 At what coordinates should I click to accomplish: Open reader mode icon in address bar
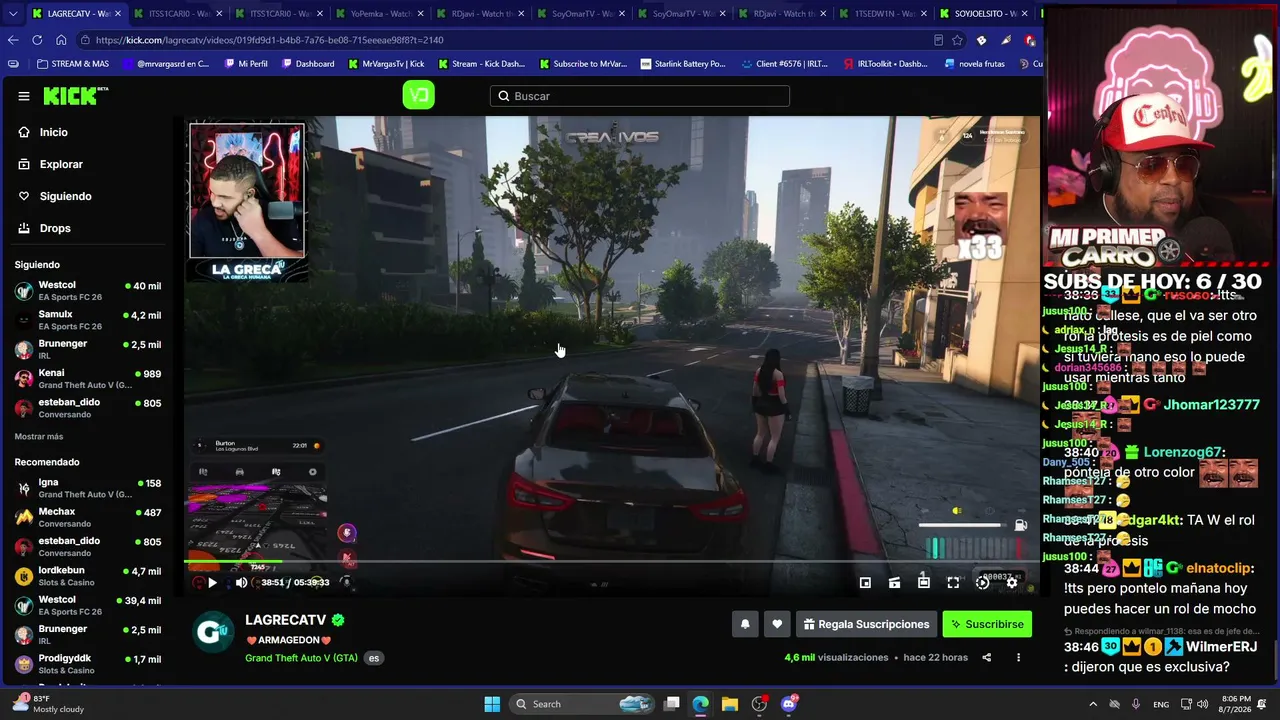point(938,40)
